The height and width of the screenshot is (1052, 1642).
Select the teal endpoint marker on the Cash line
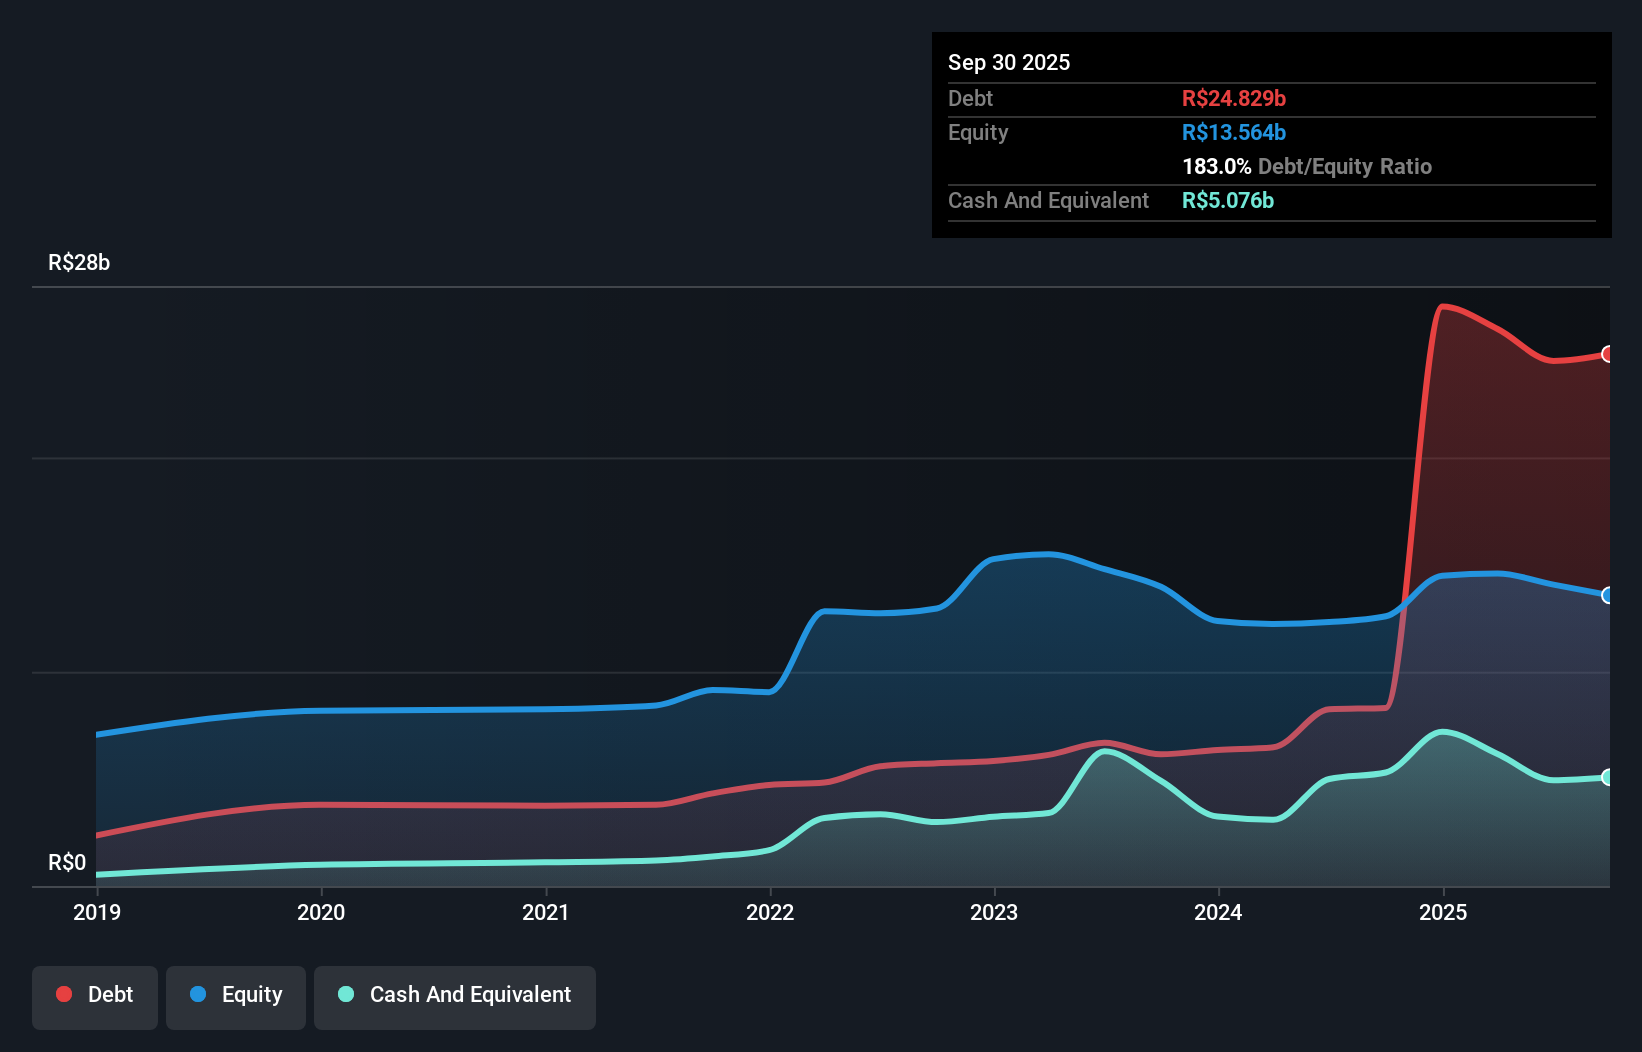tap(1608, 777)
